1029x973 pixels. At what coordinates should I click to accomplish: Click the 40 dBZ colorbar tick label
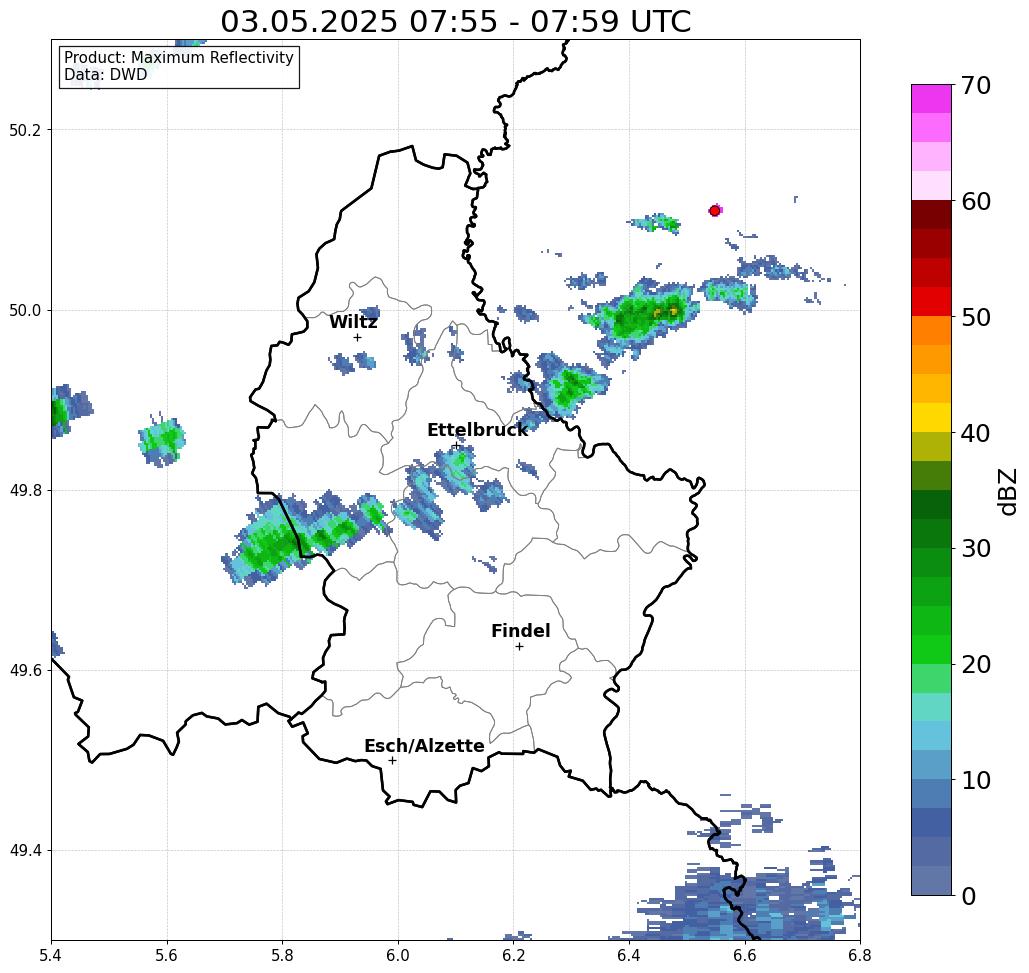click(975, 433)
